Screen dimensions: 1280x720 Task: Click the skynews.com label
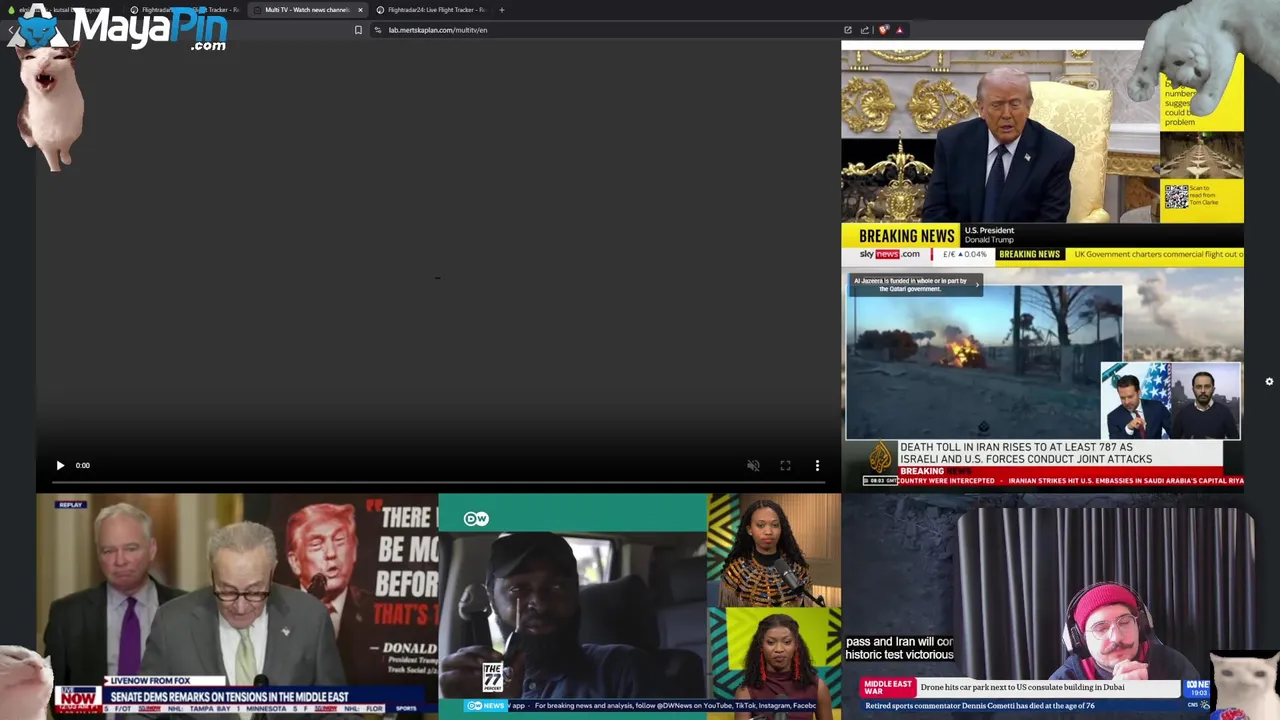pyautogui.click(x=889, y=254)
